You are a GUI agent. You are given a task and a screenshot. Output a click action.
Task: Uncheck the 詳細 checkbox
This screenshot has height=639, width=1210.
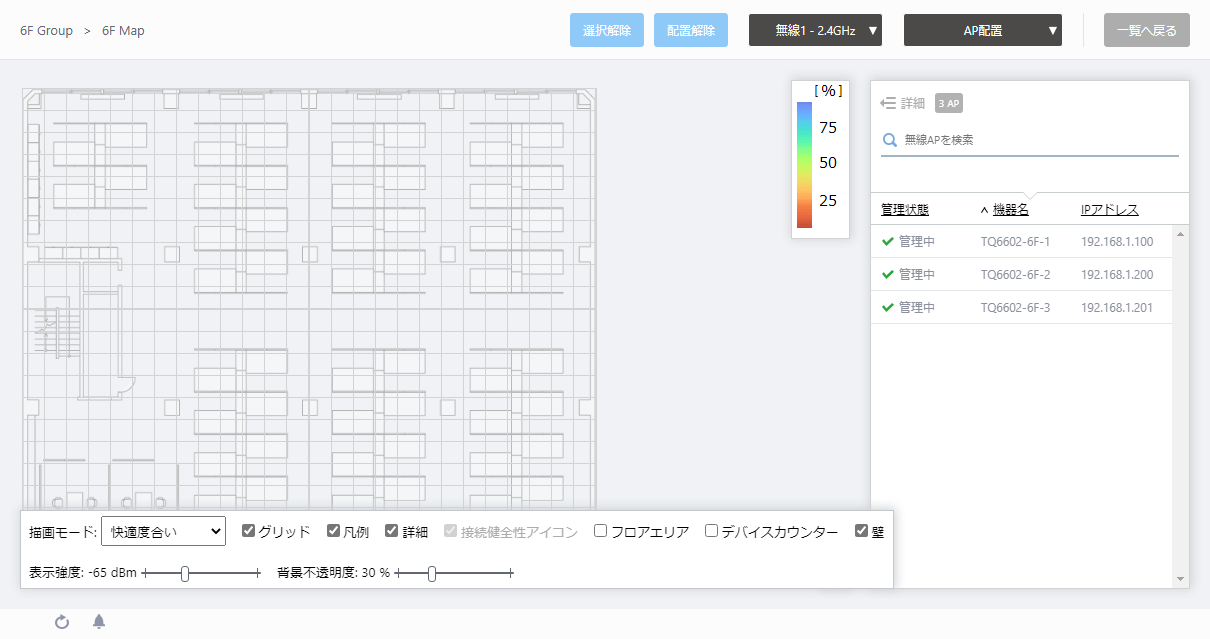point(392,531)
